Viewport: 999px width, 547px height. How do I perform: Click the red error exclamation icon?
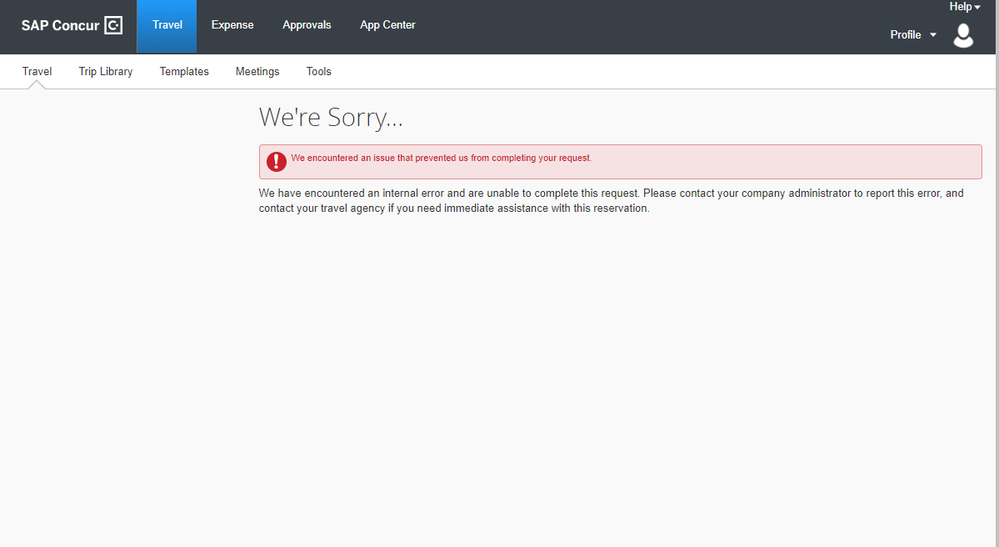point(277,162)
